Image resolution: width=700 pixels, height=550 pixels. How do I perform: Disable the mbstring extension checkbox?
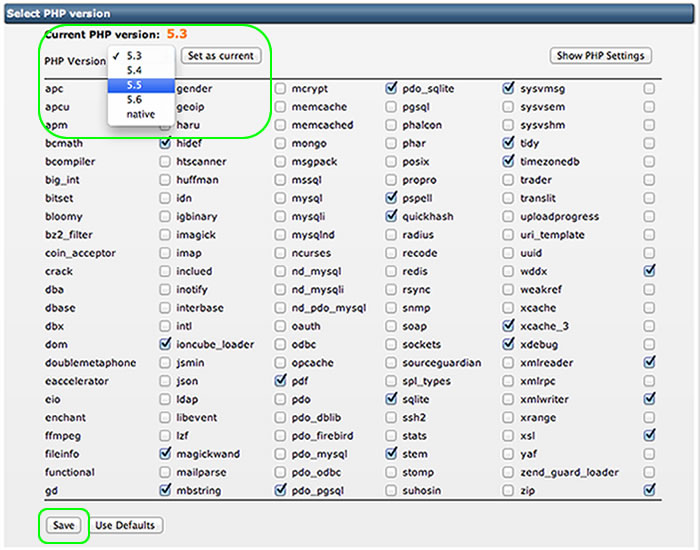(x=280, y=490)
